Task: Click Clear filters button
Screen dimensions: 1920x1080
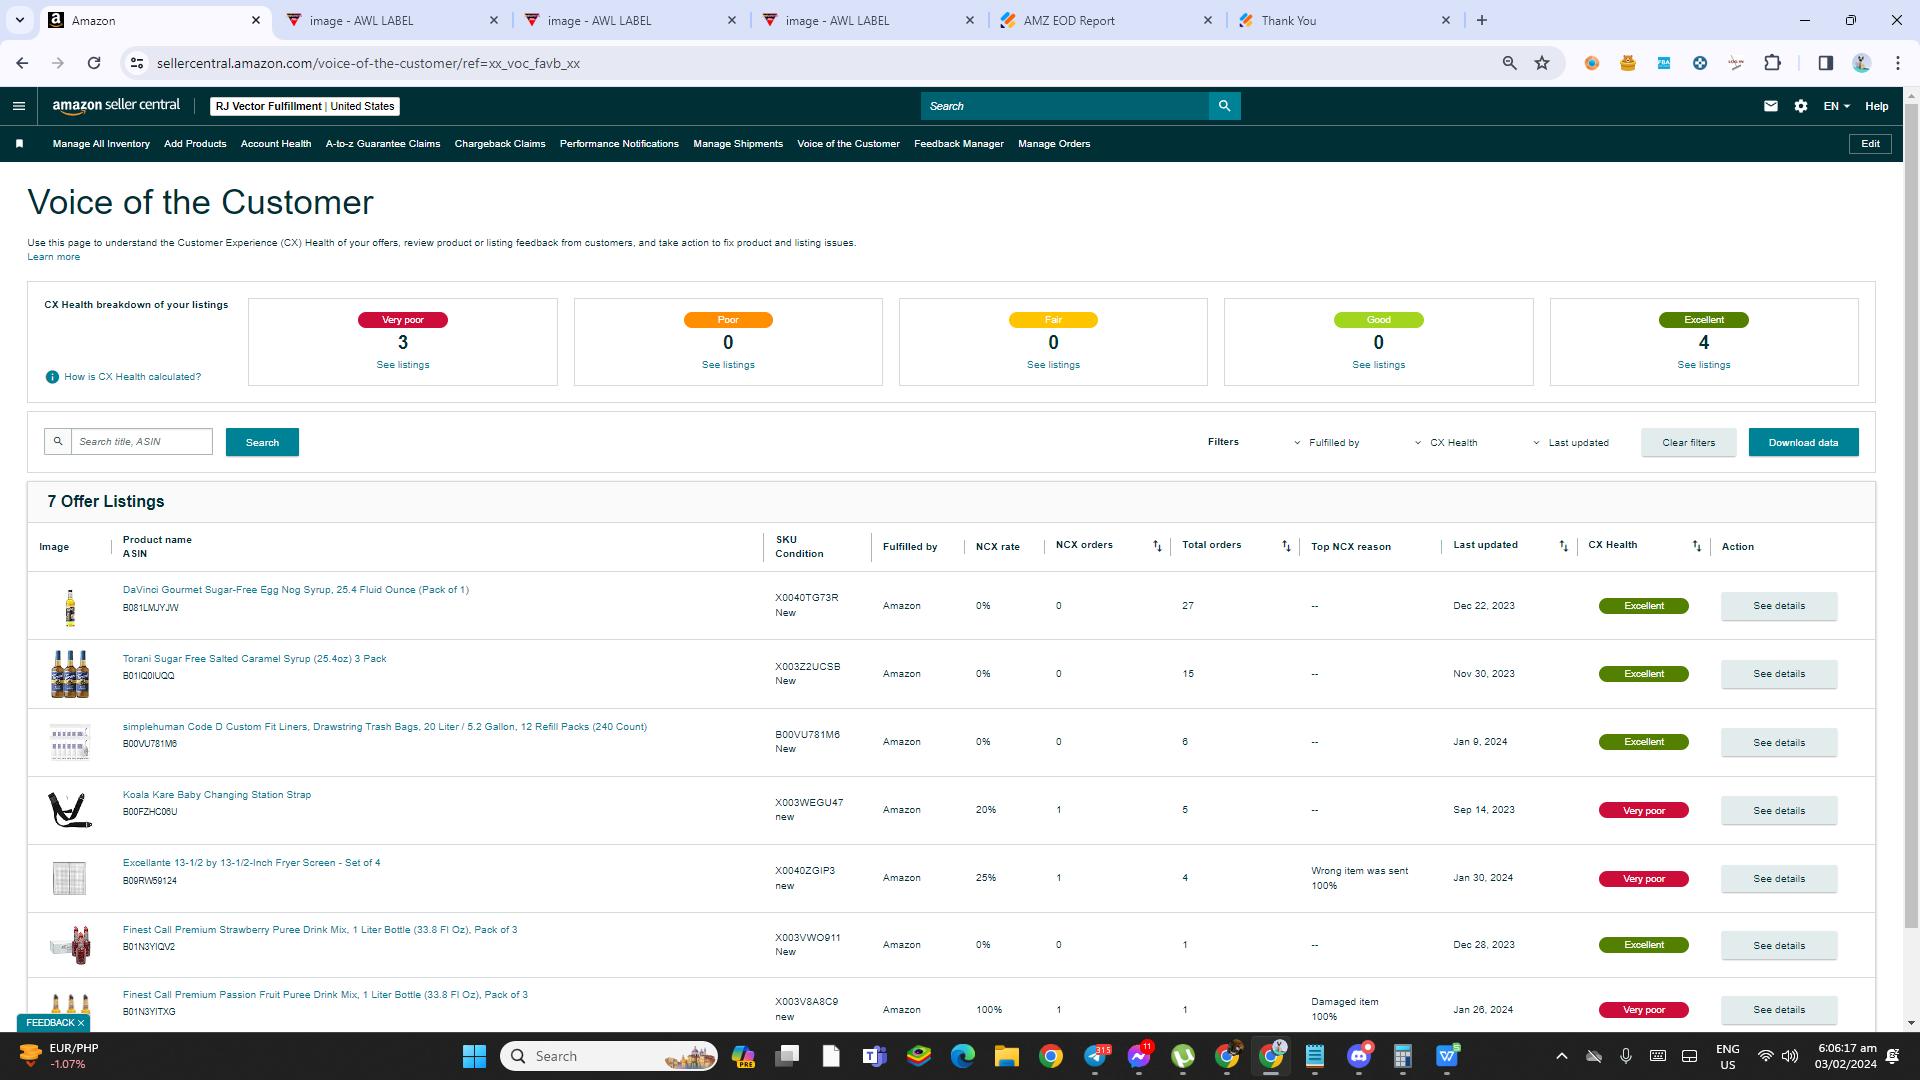Action: point(1688,442)
